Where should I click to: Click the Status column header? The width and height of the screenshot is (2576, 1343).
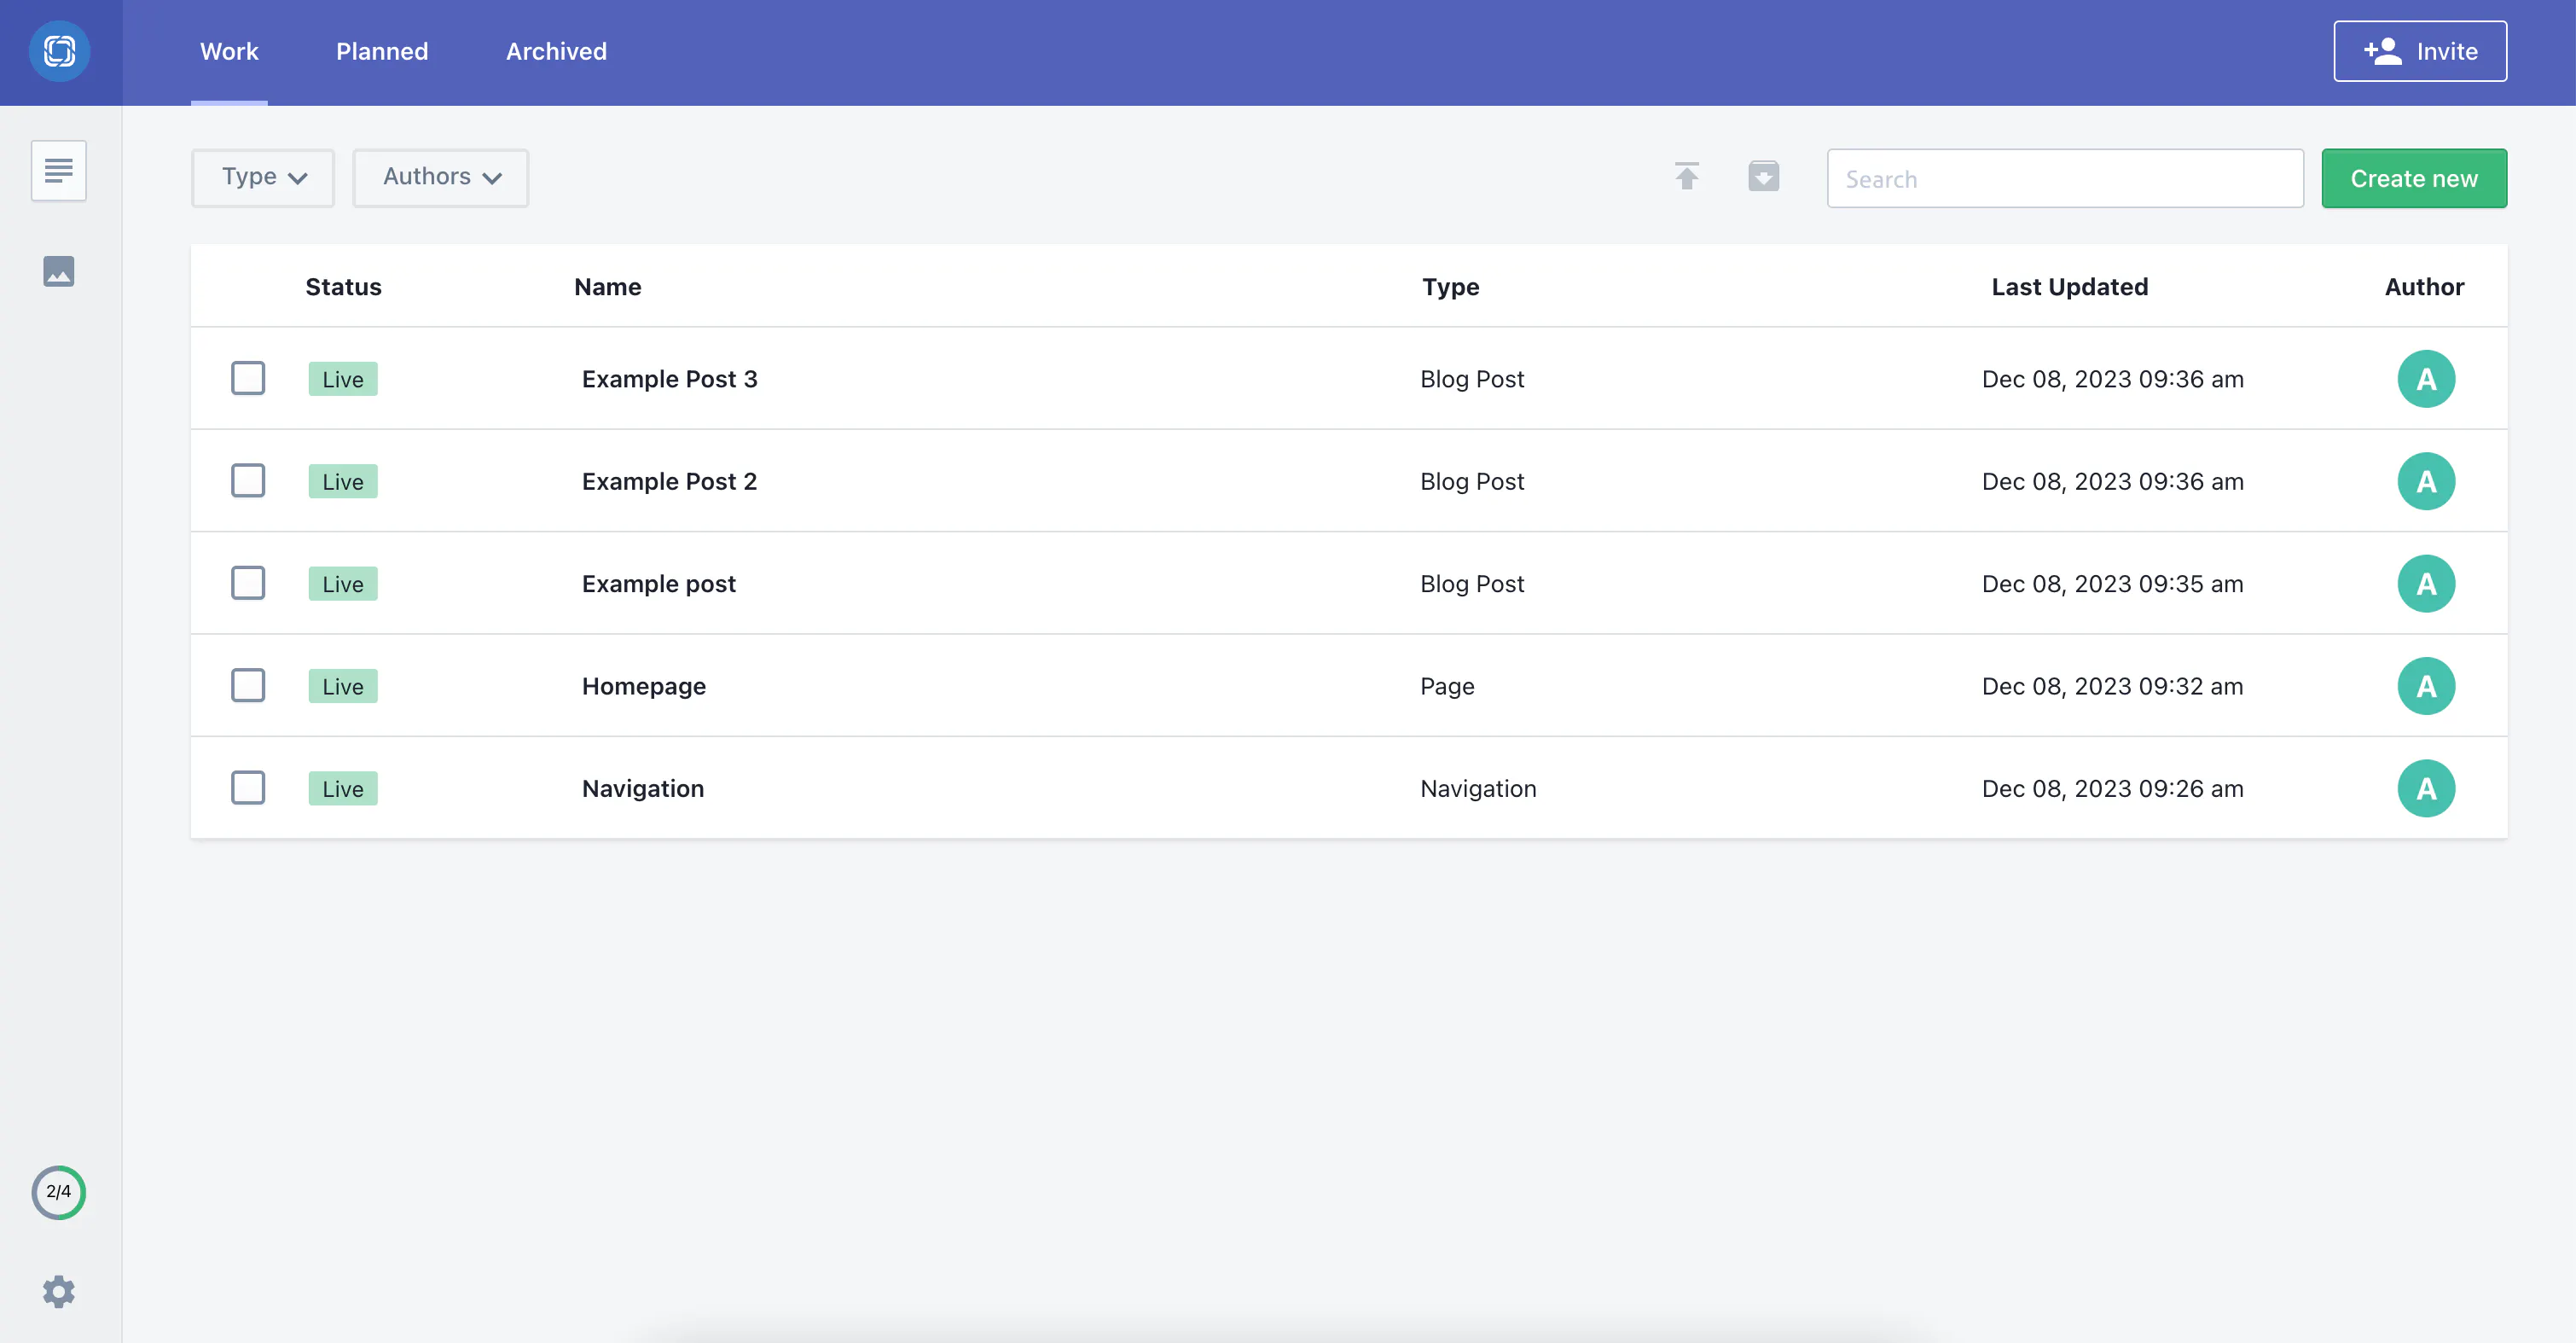coord(343,287)
